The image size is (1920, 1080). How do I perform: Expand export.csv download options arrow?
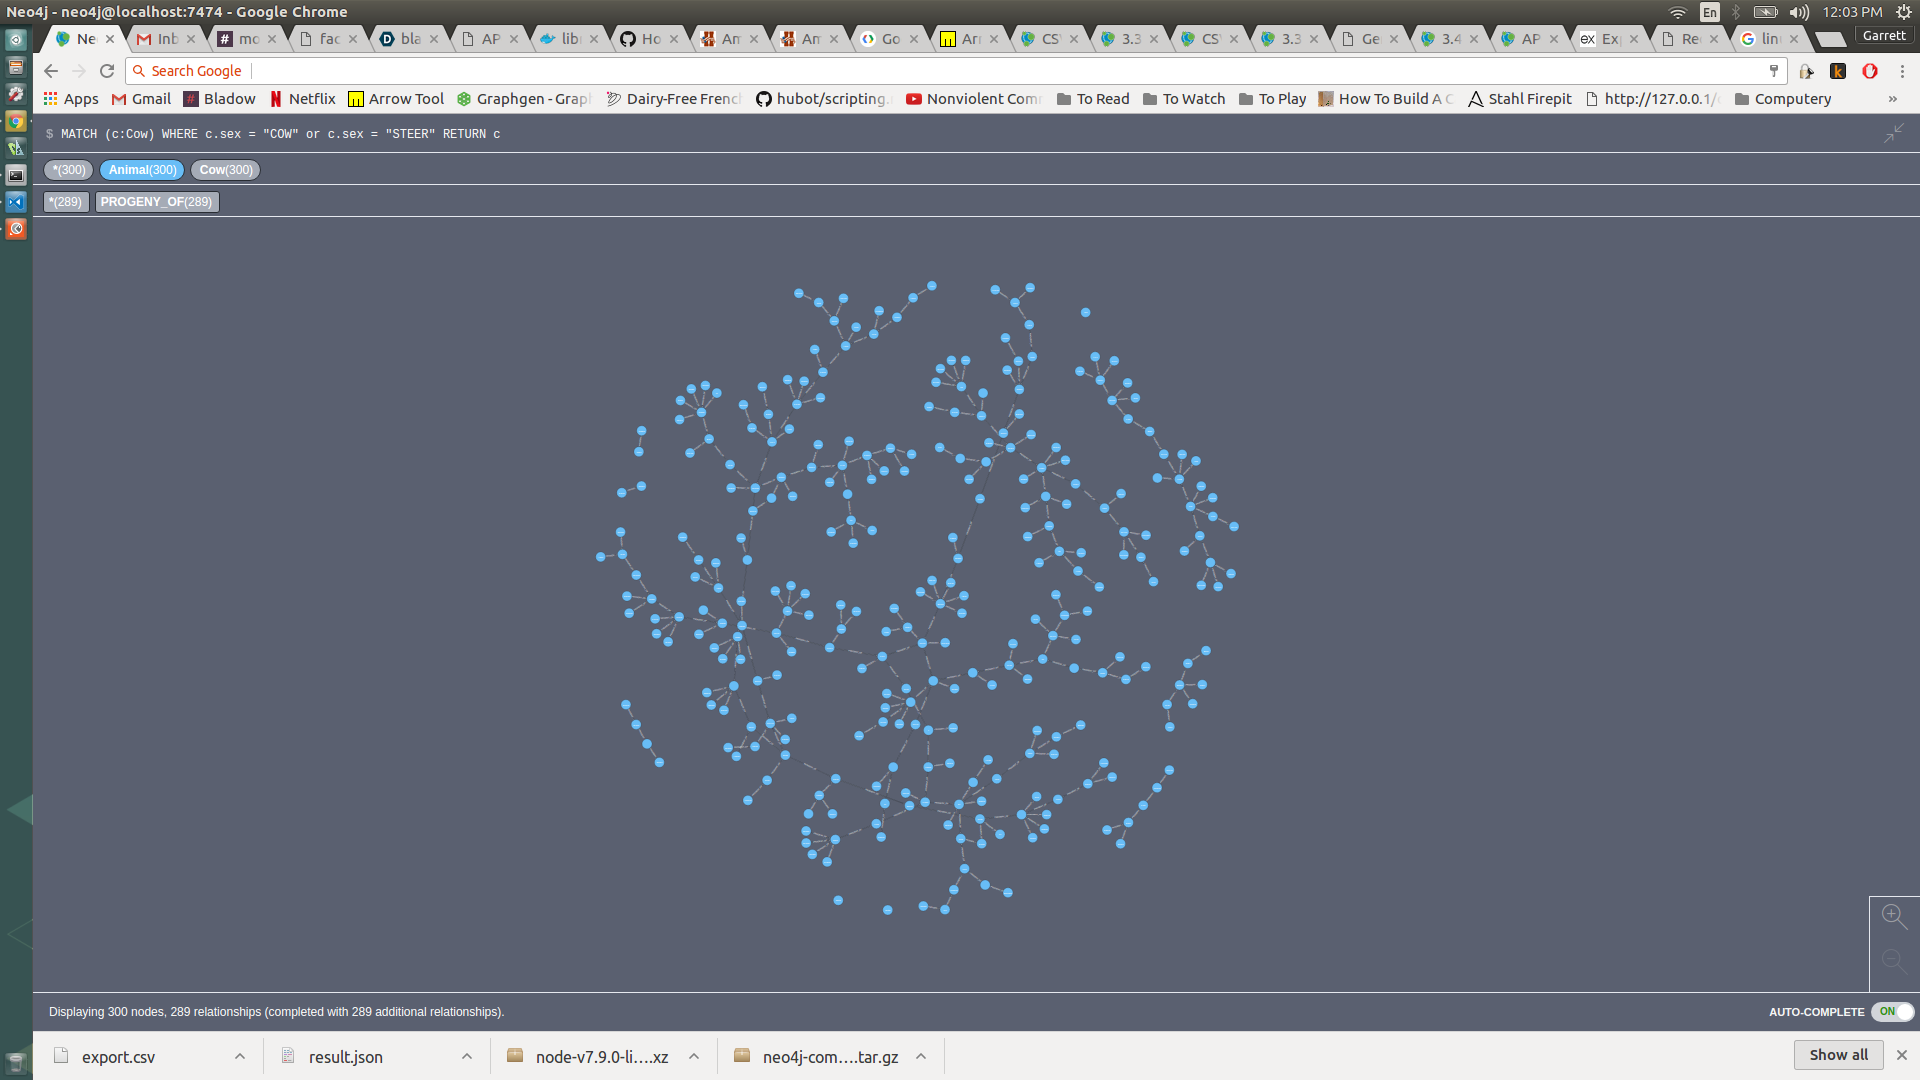tap(240, 1057)
